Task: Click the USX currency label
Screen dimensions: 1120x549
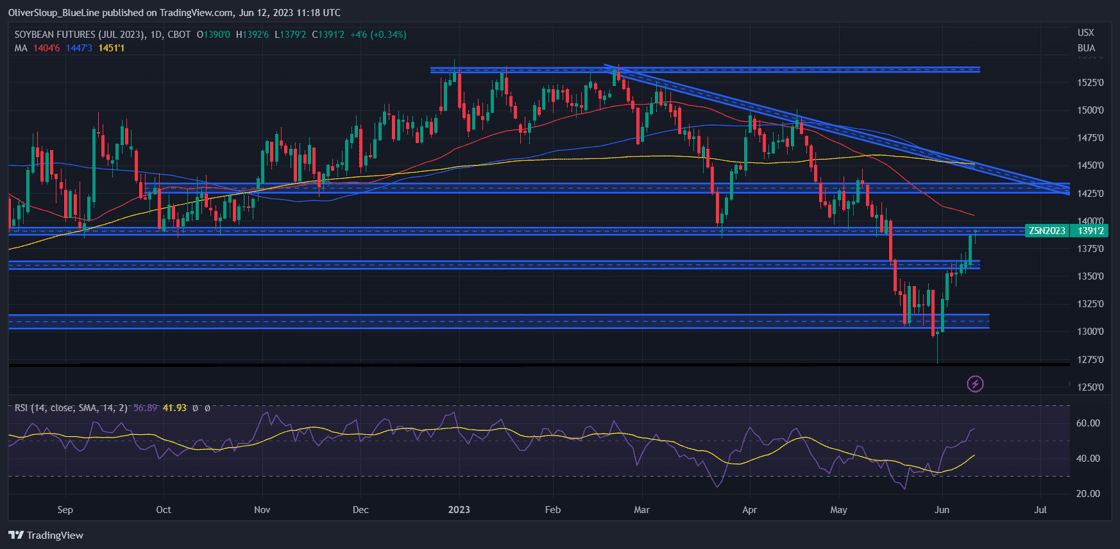Action: (x=1085, y=34)
